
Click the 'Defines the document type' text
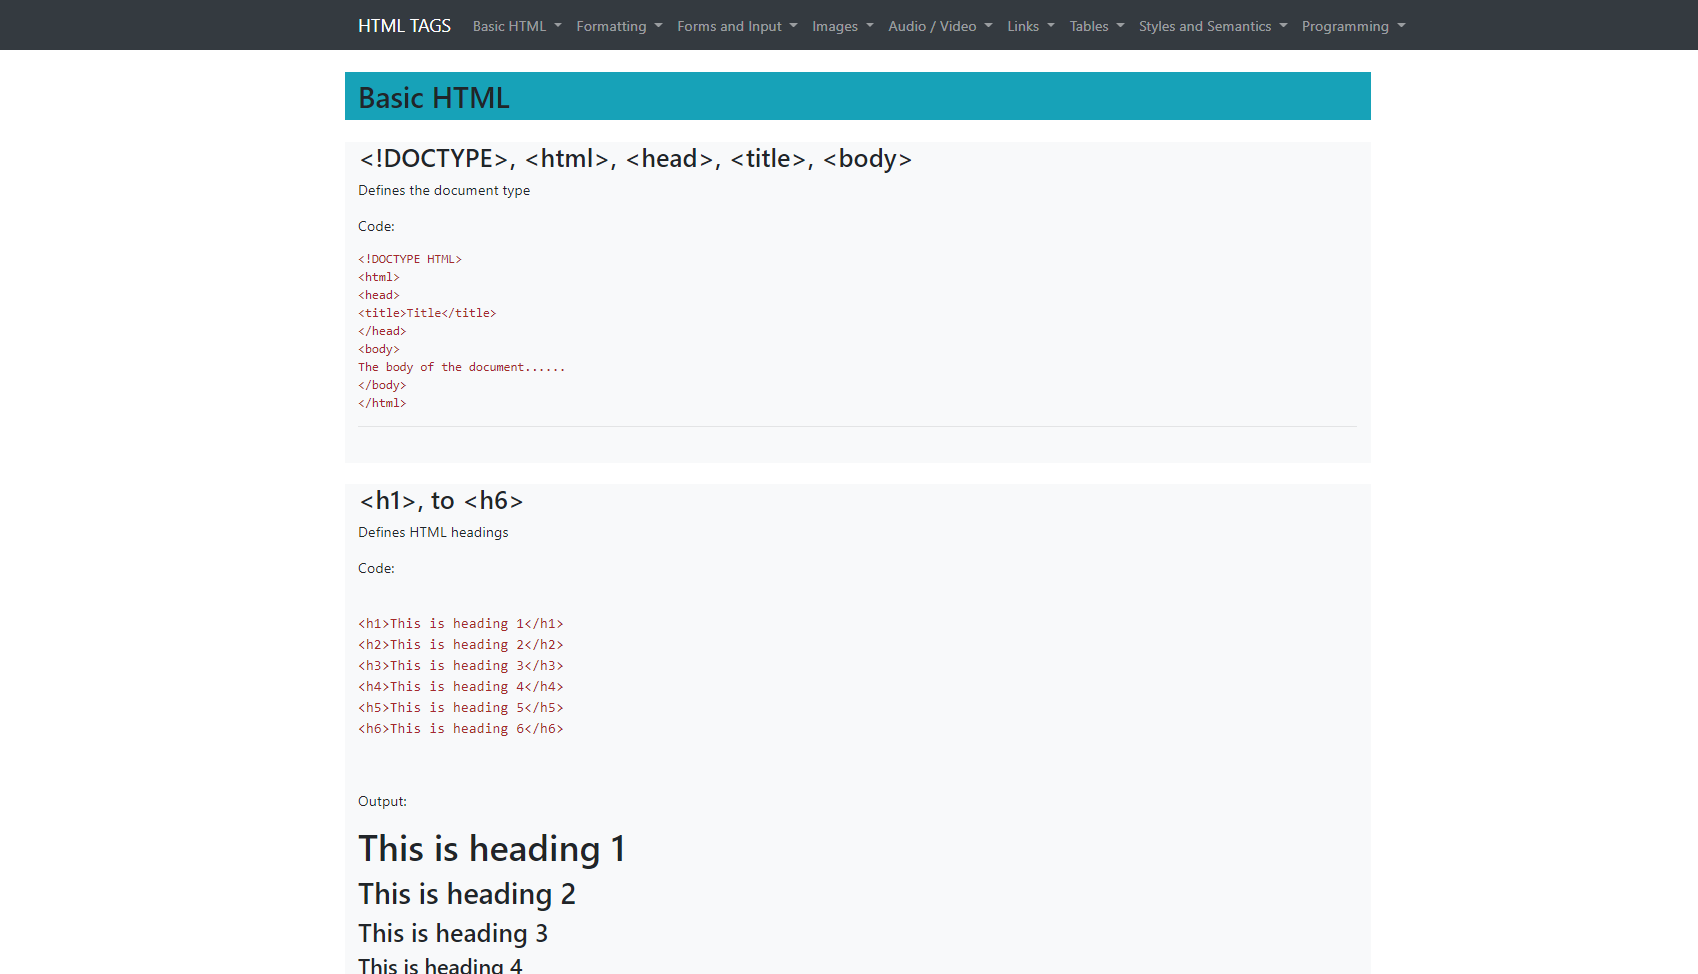[x=444, y=190]
